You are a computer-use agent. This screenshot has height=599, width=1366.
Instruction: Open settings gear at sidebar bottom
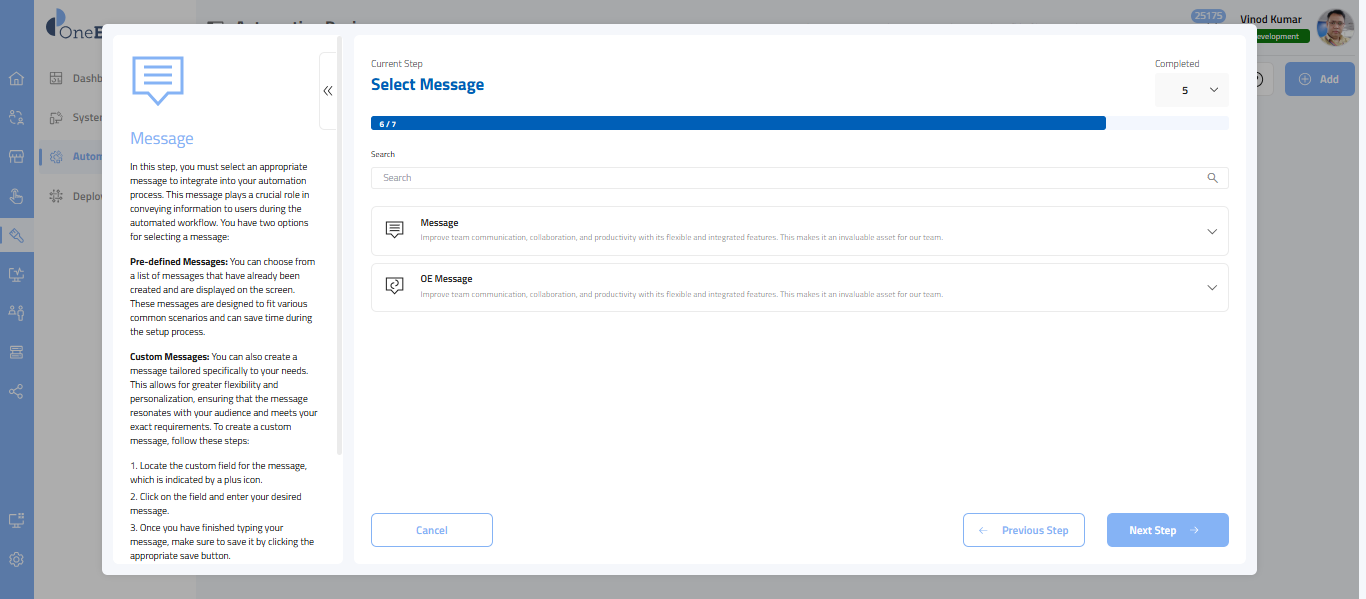click(x=16, y=559)
